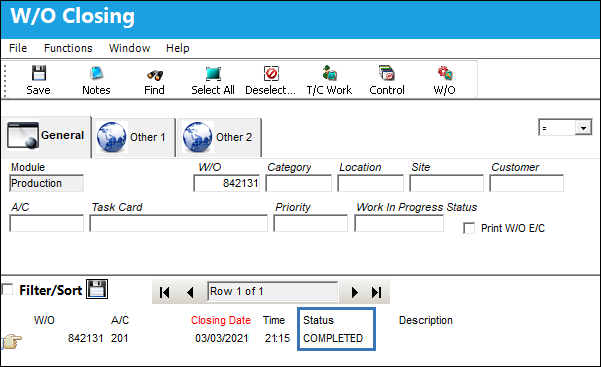Image resolution: width=601 pixels, height=367 pixels.
Task: Click the grid's A/C column header
Action: pyautogui.click(x=120, y=320)
